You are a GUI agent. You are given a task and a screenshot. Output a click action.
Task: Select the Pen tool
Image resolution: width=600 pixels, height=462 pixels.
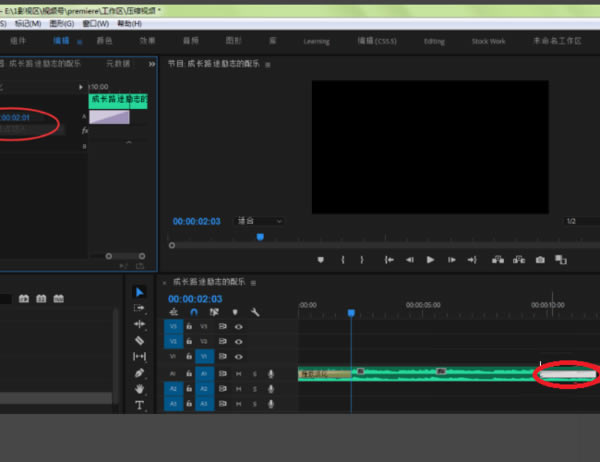click(140, 373)
